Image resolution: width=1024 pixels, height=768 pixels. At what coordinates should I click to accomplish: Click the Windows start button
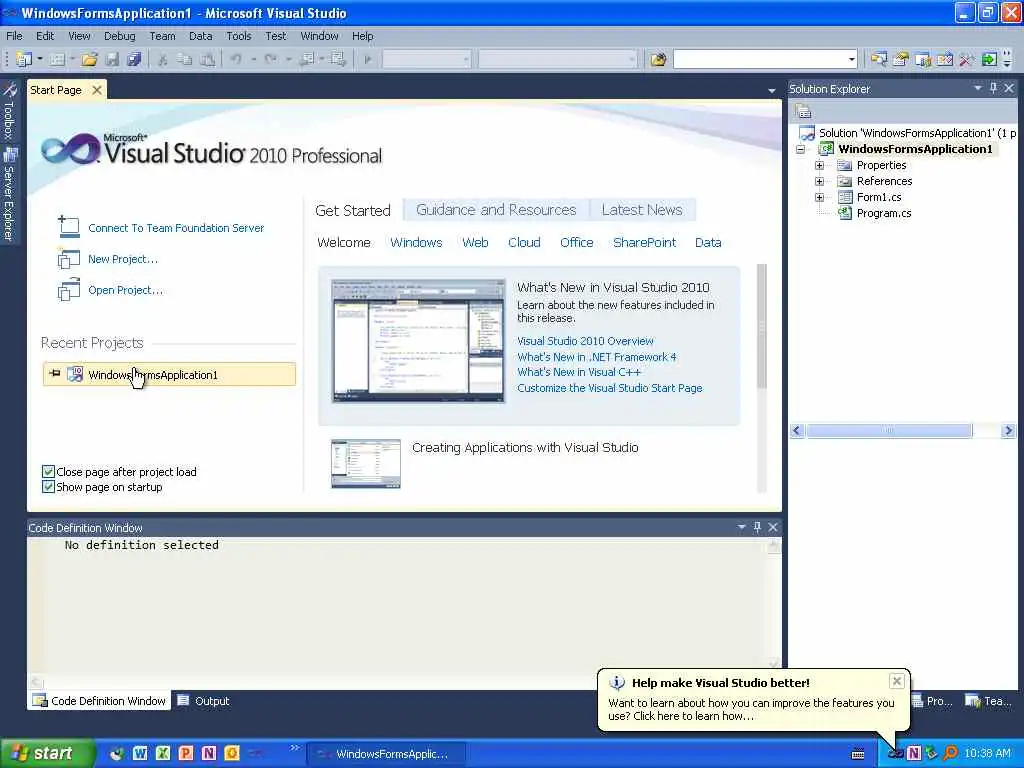coord(46,753)
